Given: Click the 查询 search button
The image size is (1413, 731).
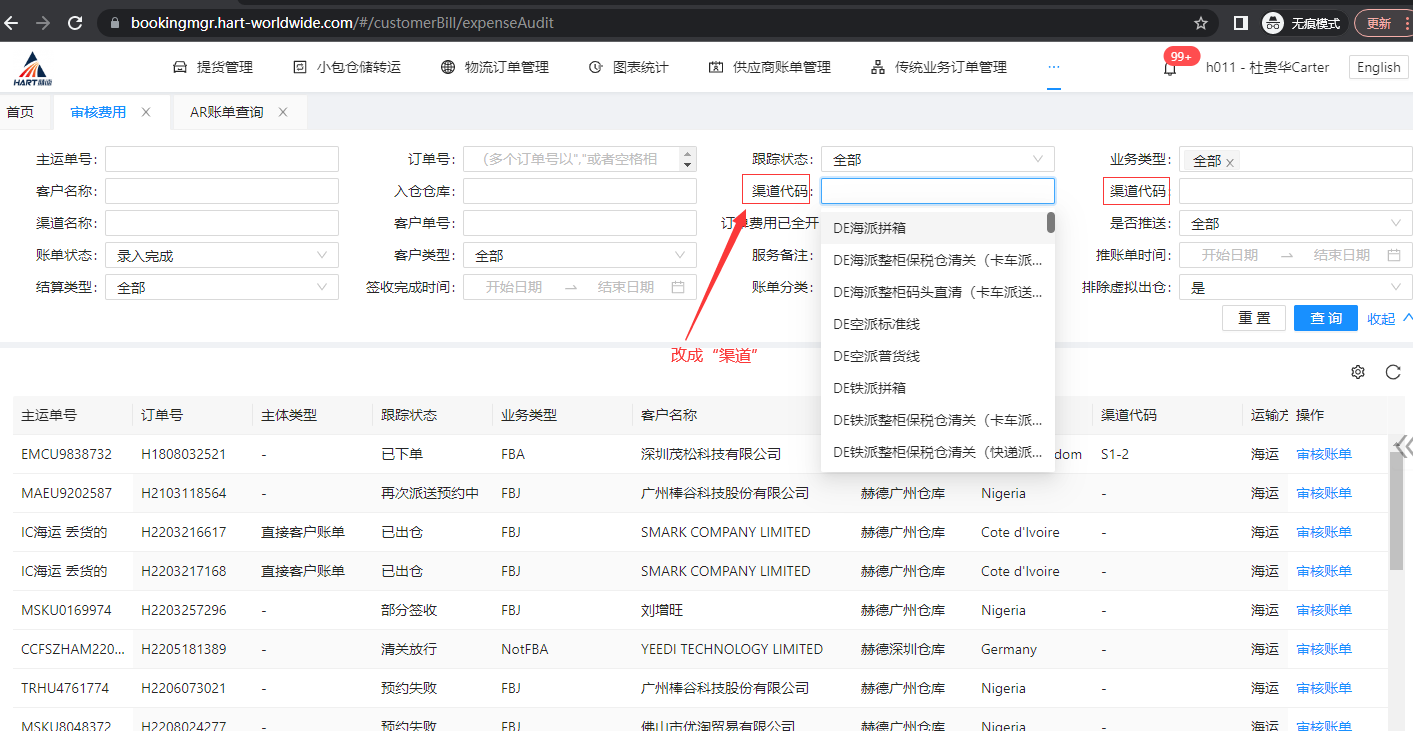Looking at the screenshot, I should (x=1326, y=318).
